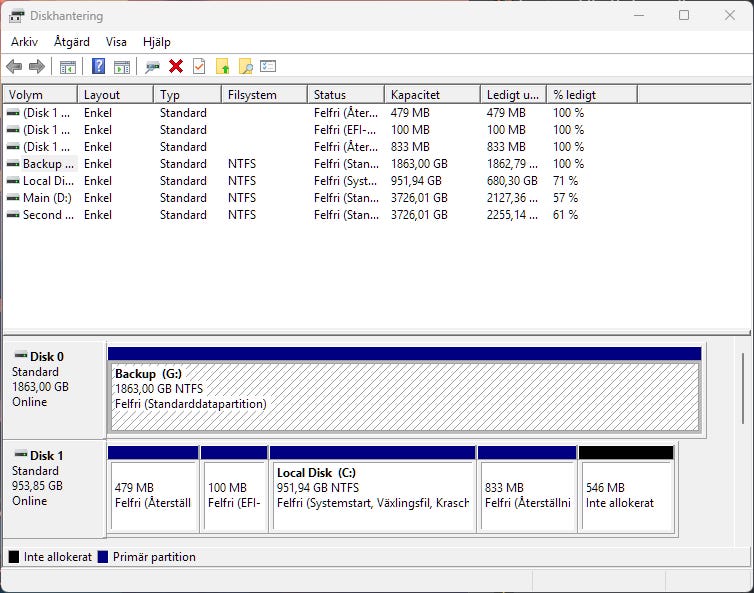Click the Back arrow in the toolbar

[x=14, y=67]
